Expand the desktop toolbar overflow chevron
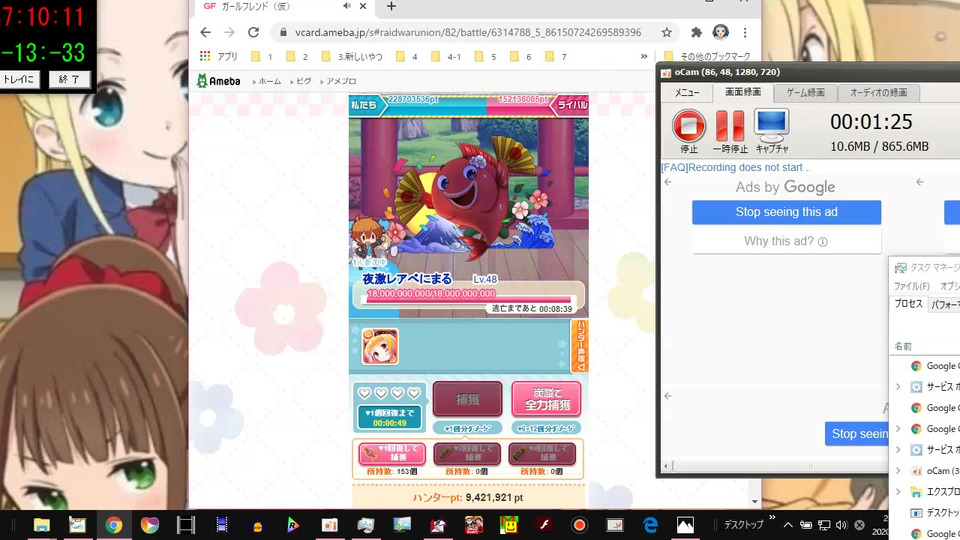 [772, 517]
